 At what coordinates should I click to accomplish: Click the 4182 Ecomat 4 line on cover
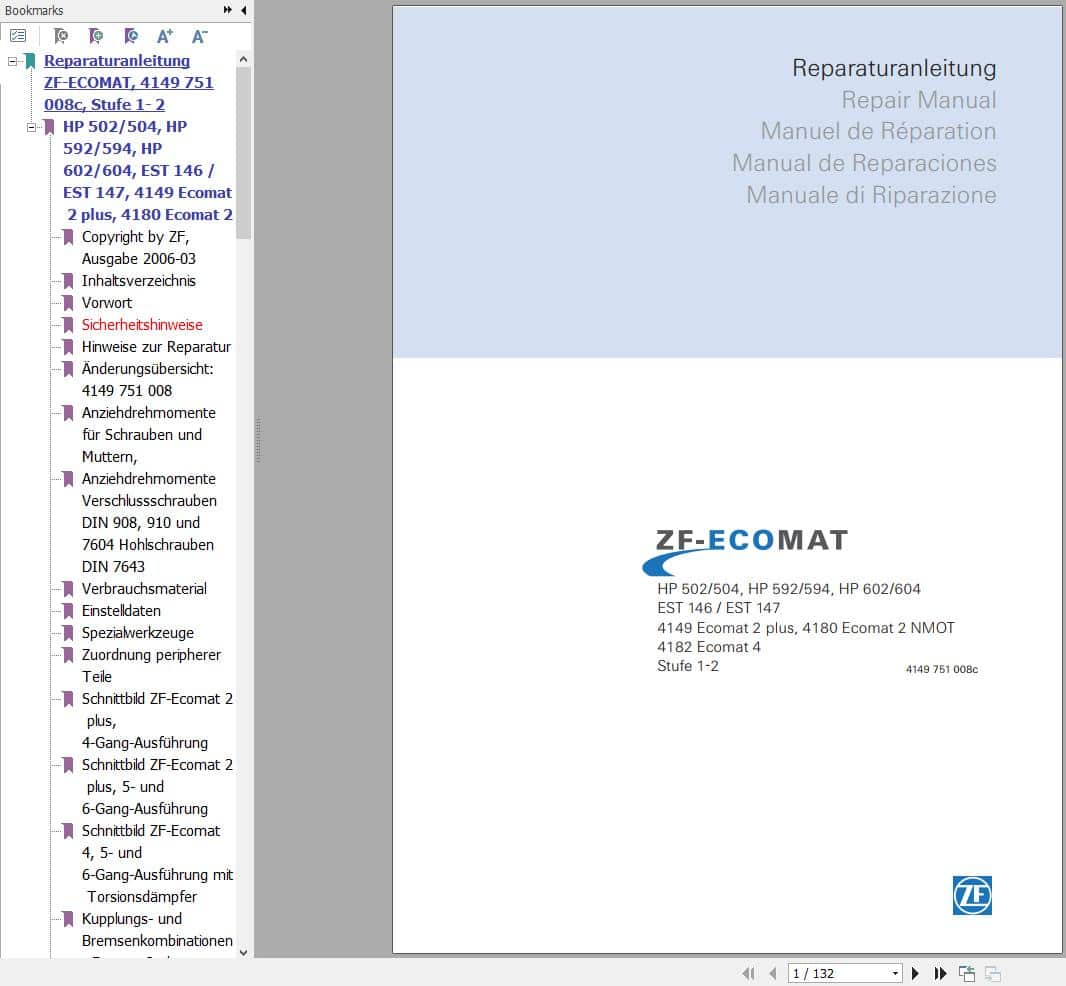pyautogui.click(x=708, y=647)
